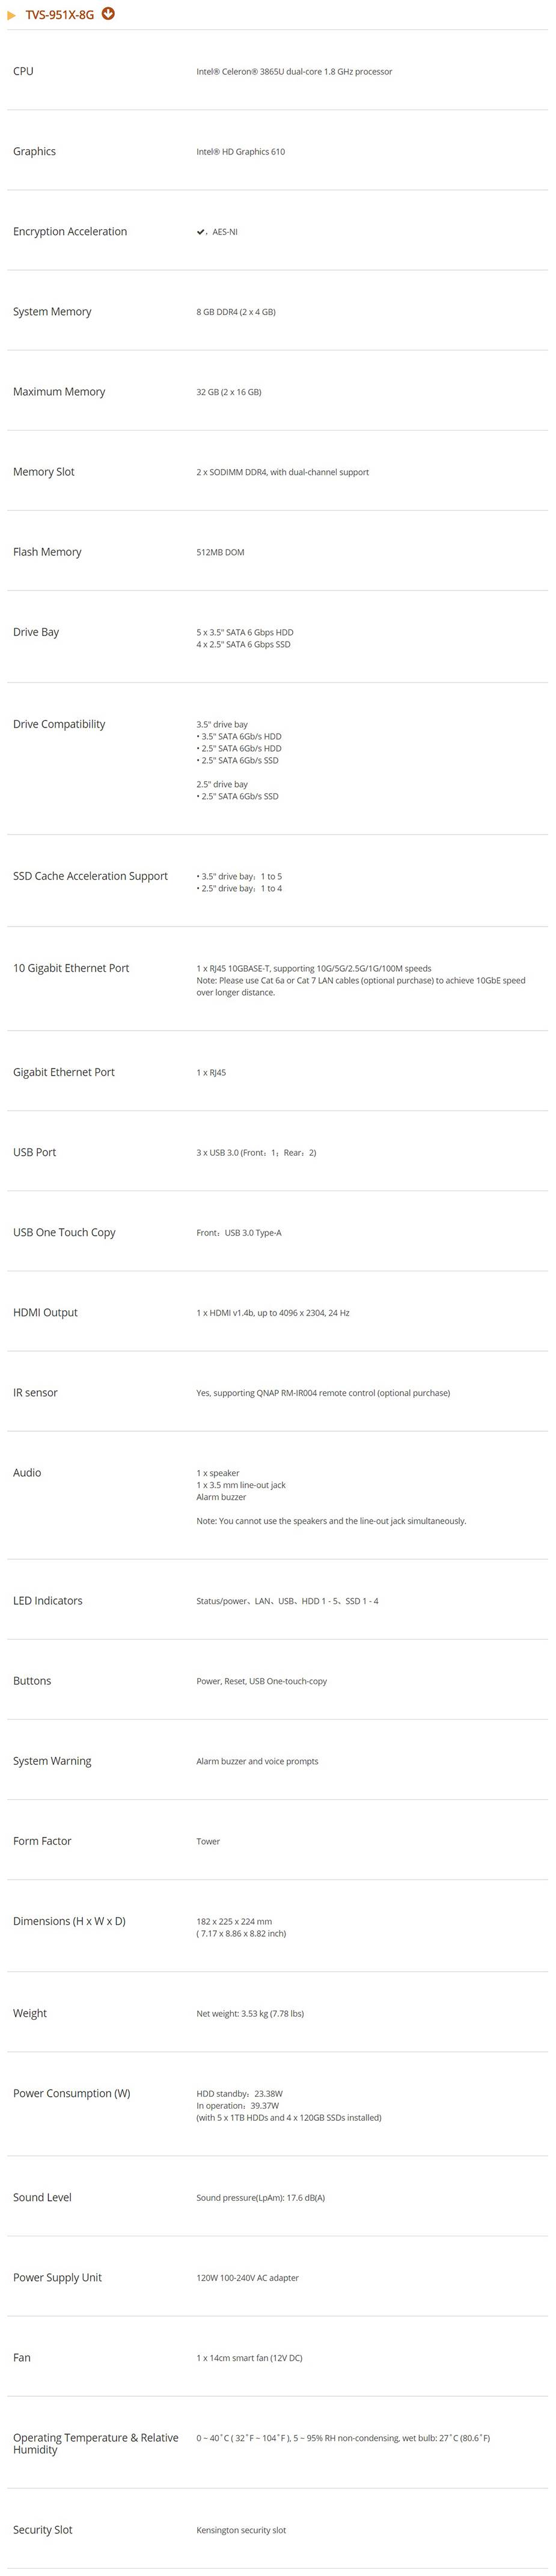Click the Power Supply Unit label
Screen dimensions: 556x2576
[x=57, y=2277]
